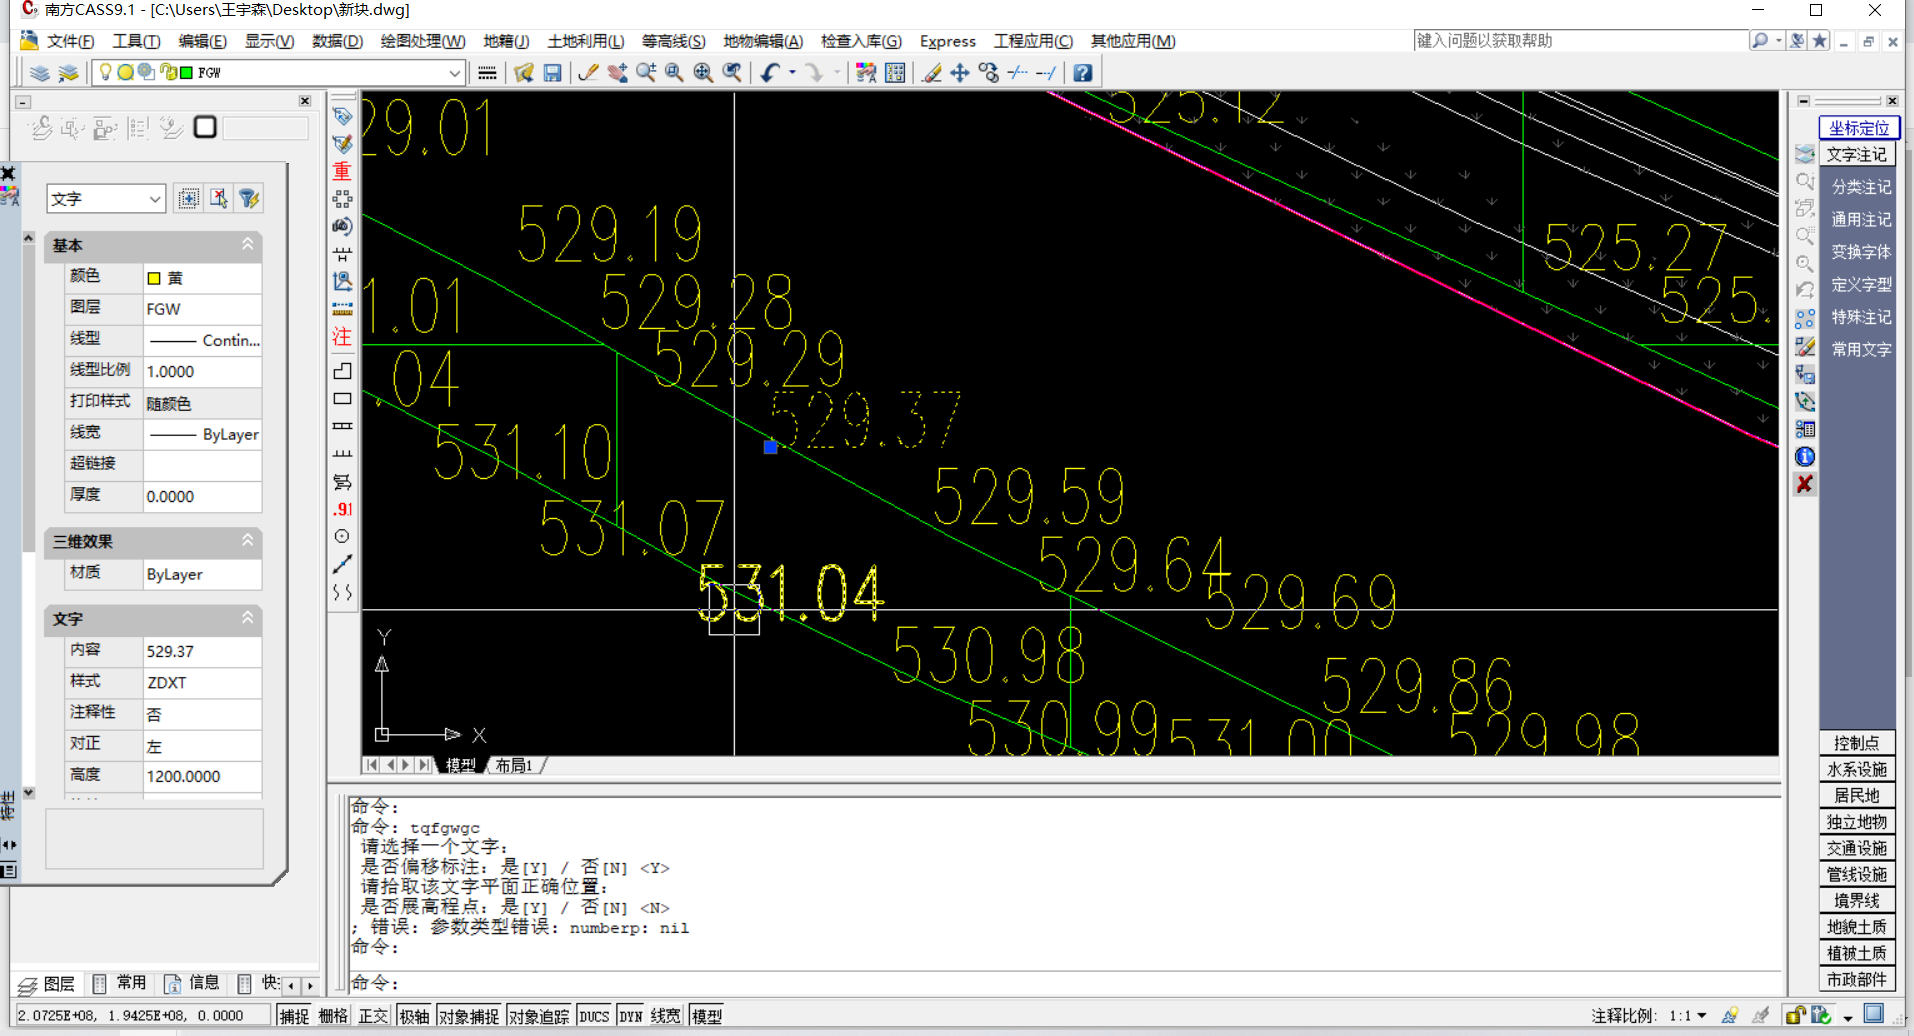1914x1036 pixels.
Task: Open the 等高线(S) menu
Action: [673, 41]
